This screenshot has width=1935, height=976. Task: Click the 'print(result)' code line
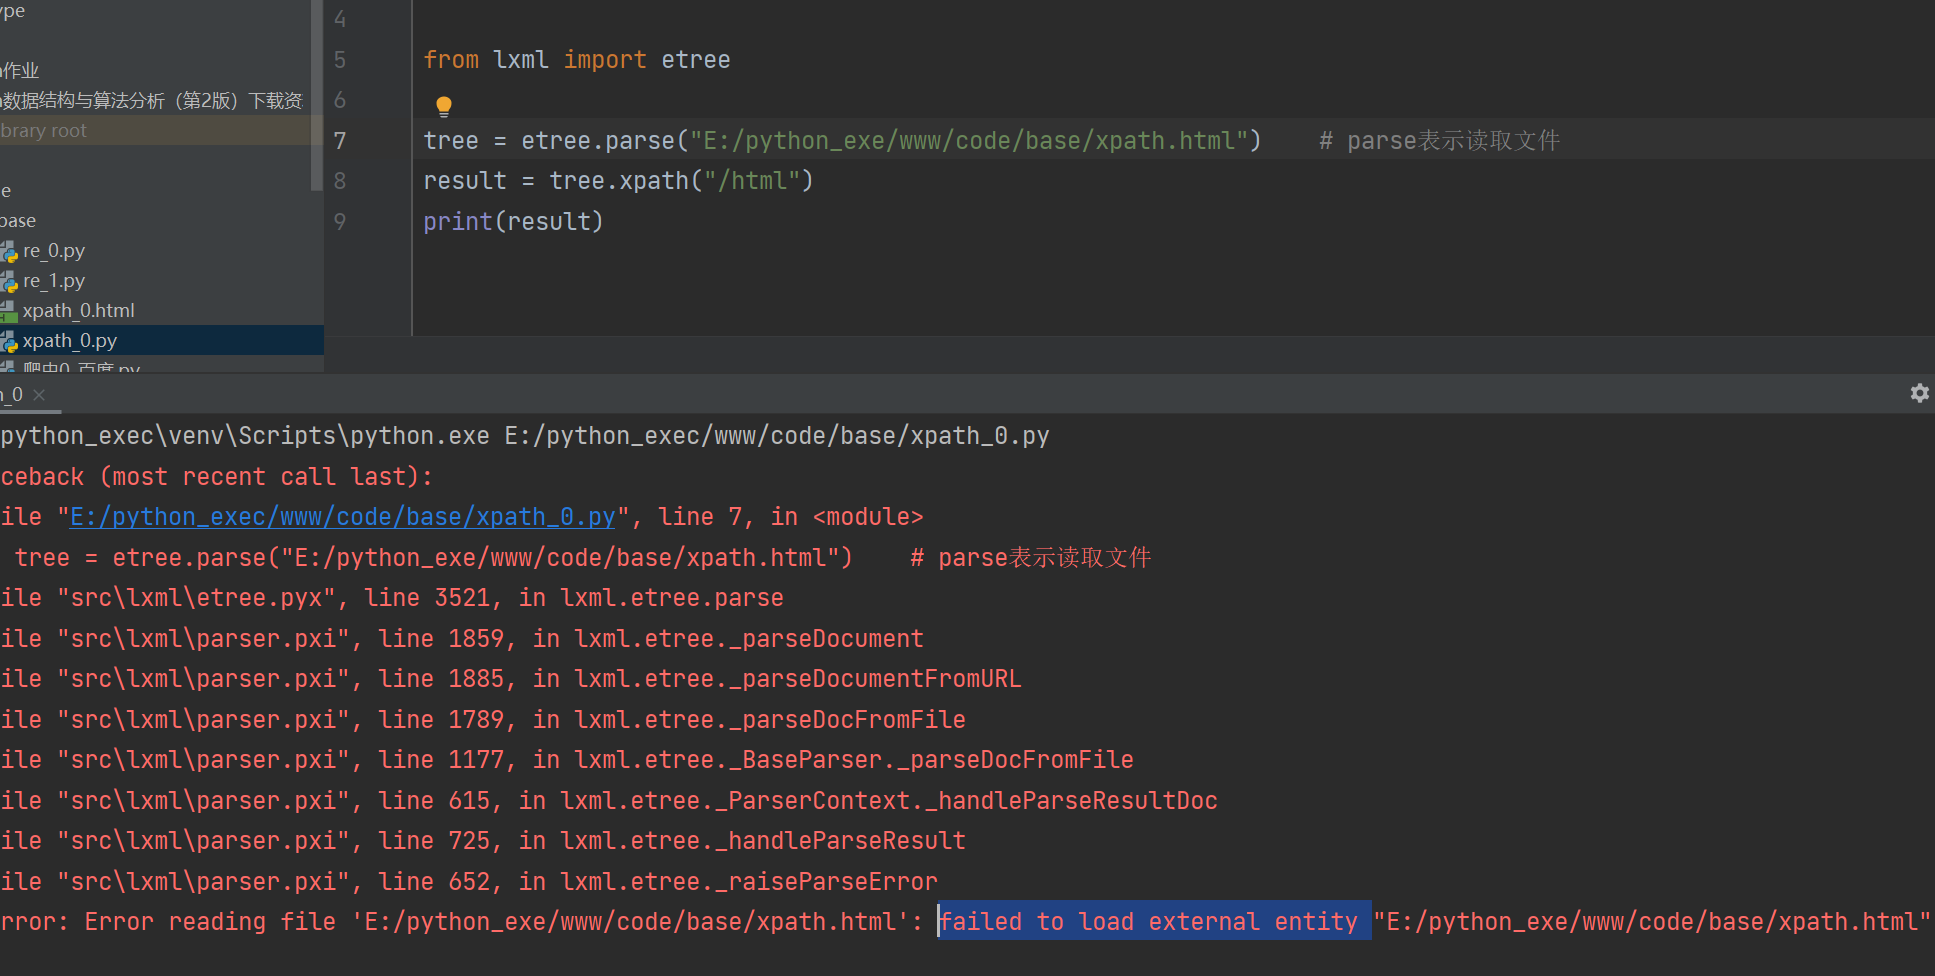pyautogui.click(x=513, y=222)
